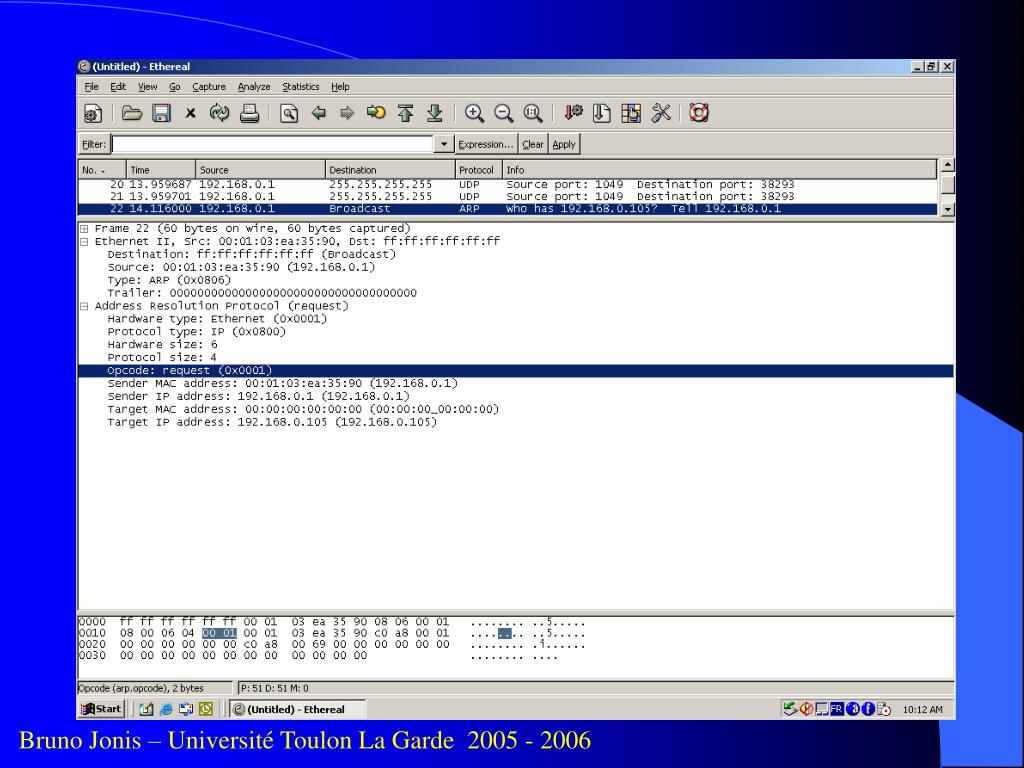Select packet 21 in the packet list
This screenshot has width=1024, height=768.
pos(508,197)
